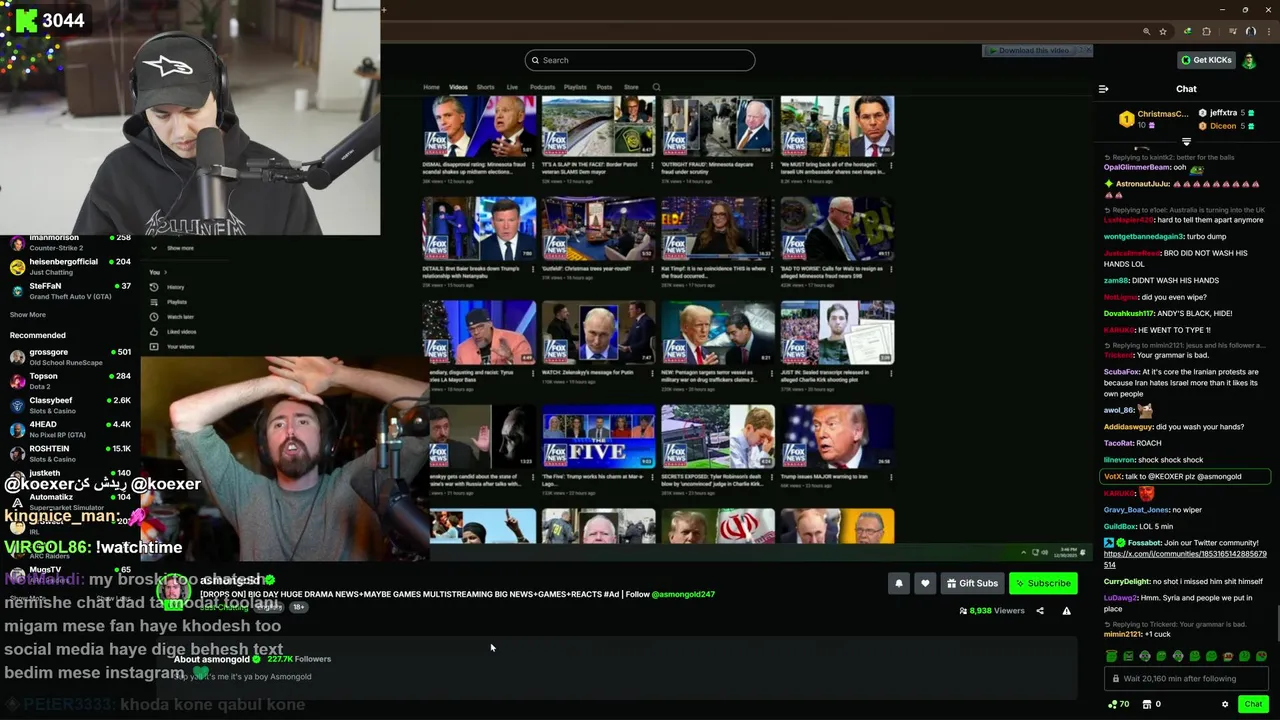
Task: Click the 18+ tag under title
Action: click(x=299, y=607)
